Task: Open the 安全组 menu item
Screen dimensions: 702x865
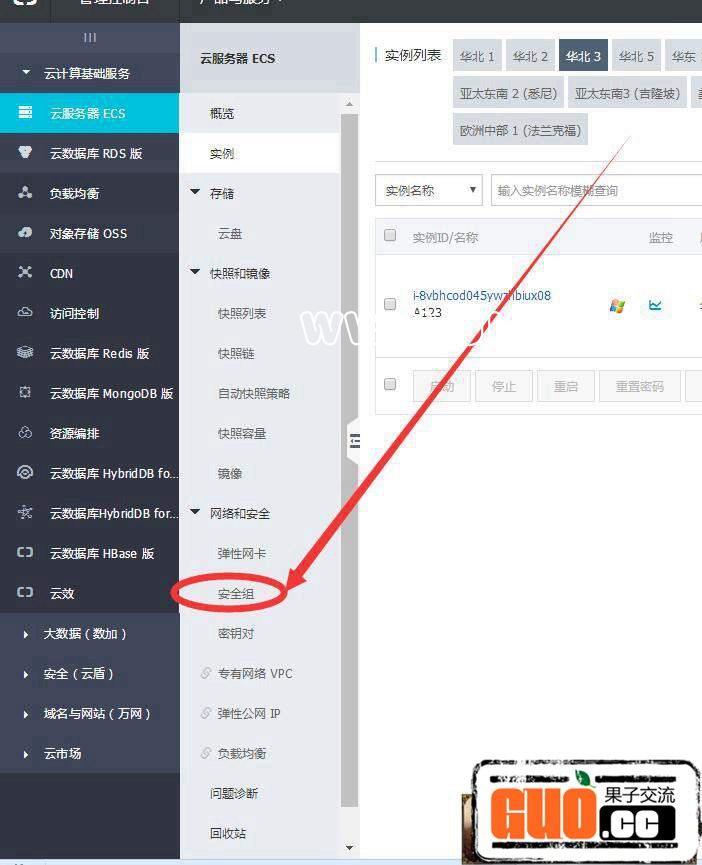Action: [236, 593]
